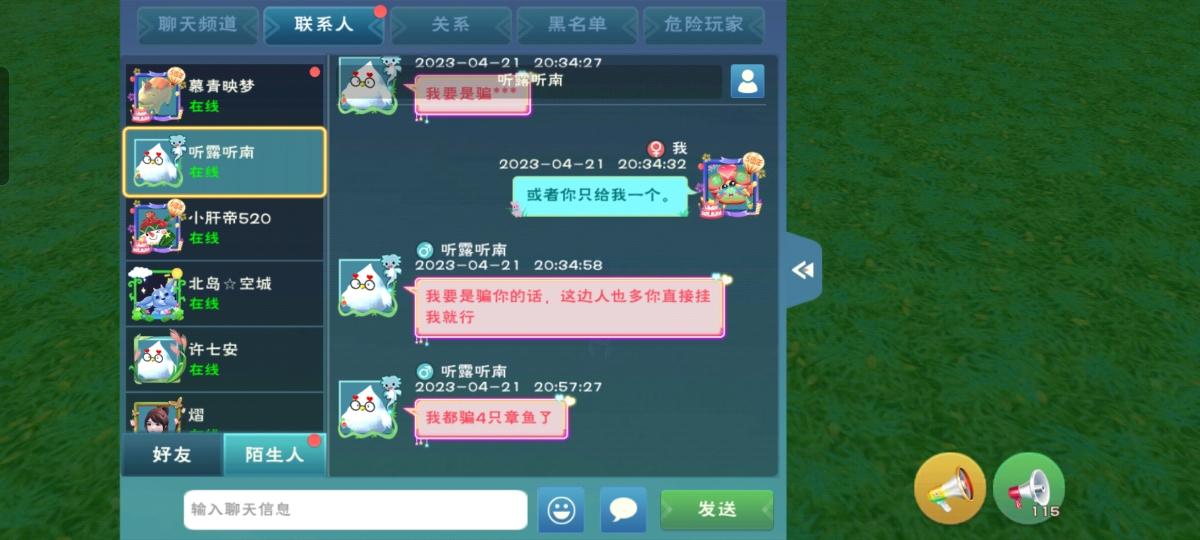This screenshot has height=540, width=1200.
Task: Switch to the 聊天频道 tab
Action: (x=198, y=25)
